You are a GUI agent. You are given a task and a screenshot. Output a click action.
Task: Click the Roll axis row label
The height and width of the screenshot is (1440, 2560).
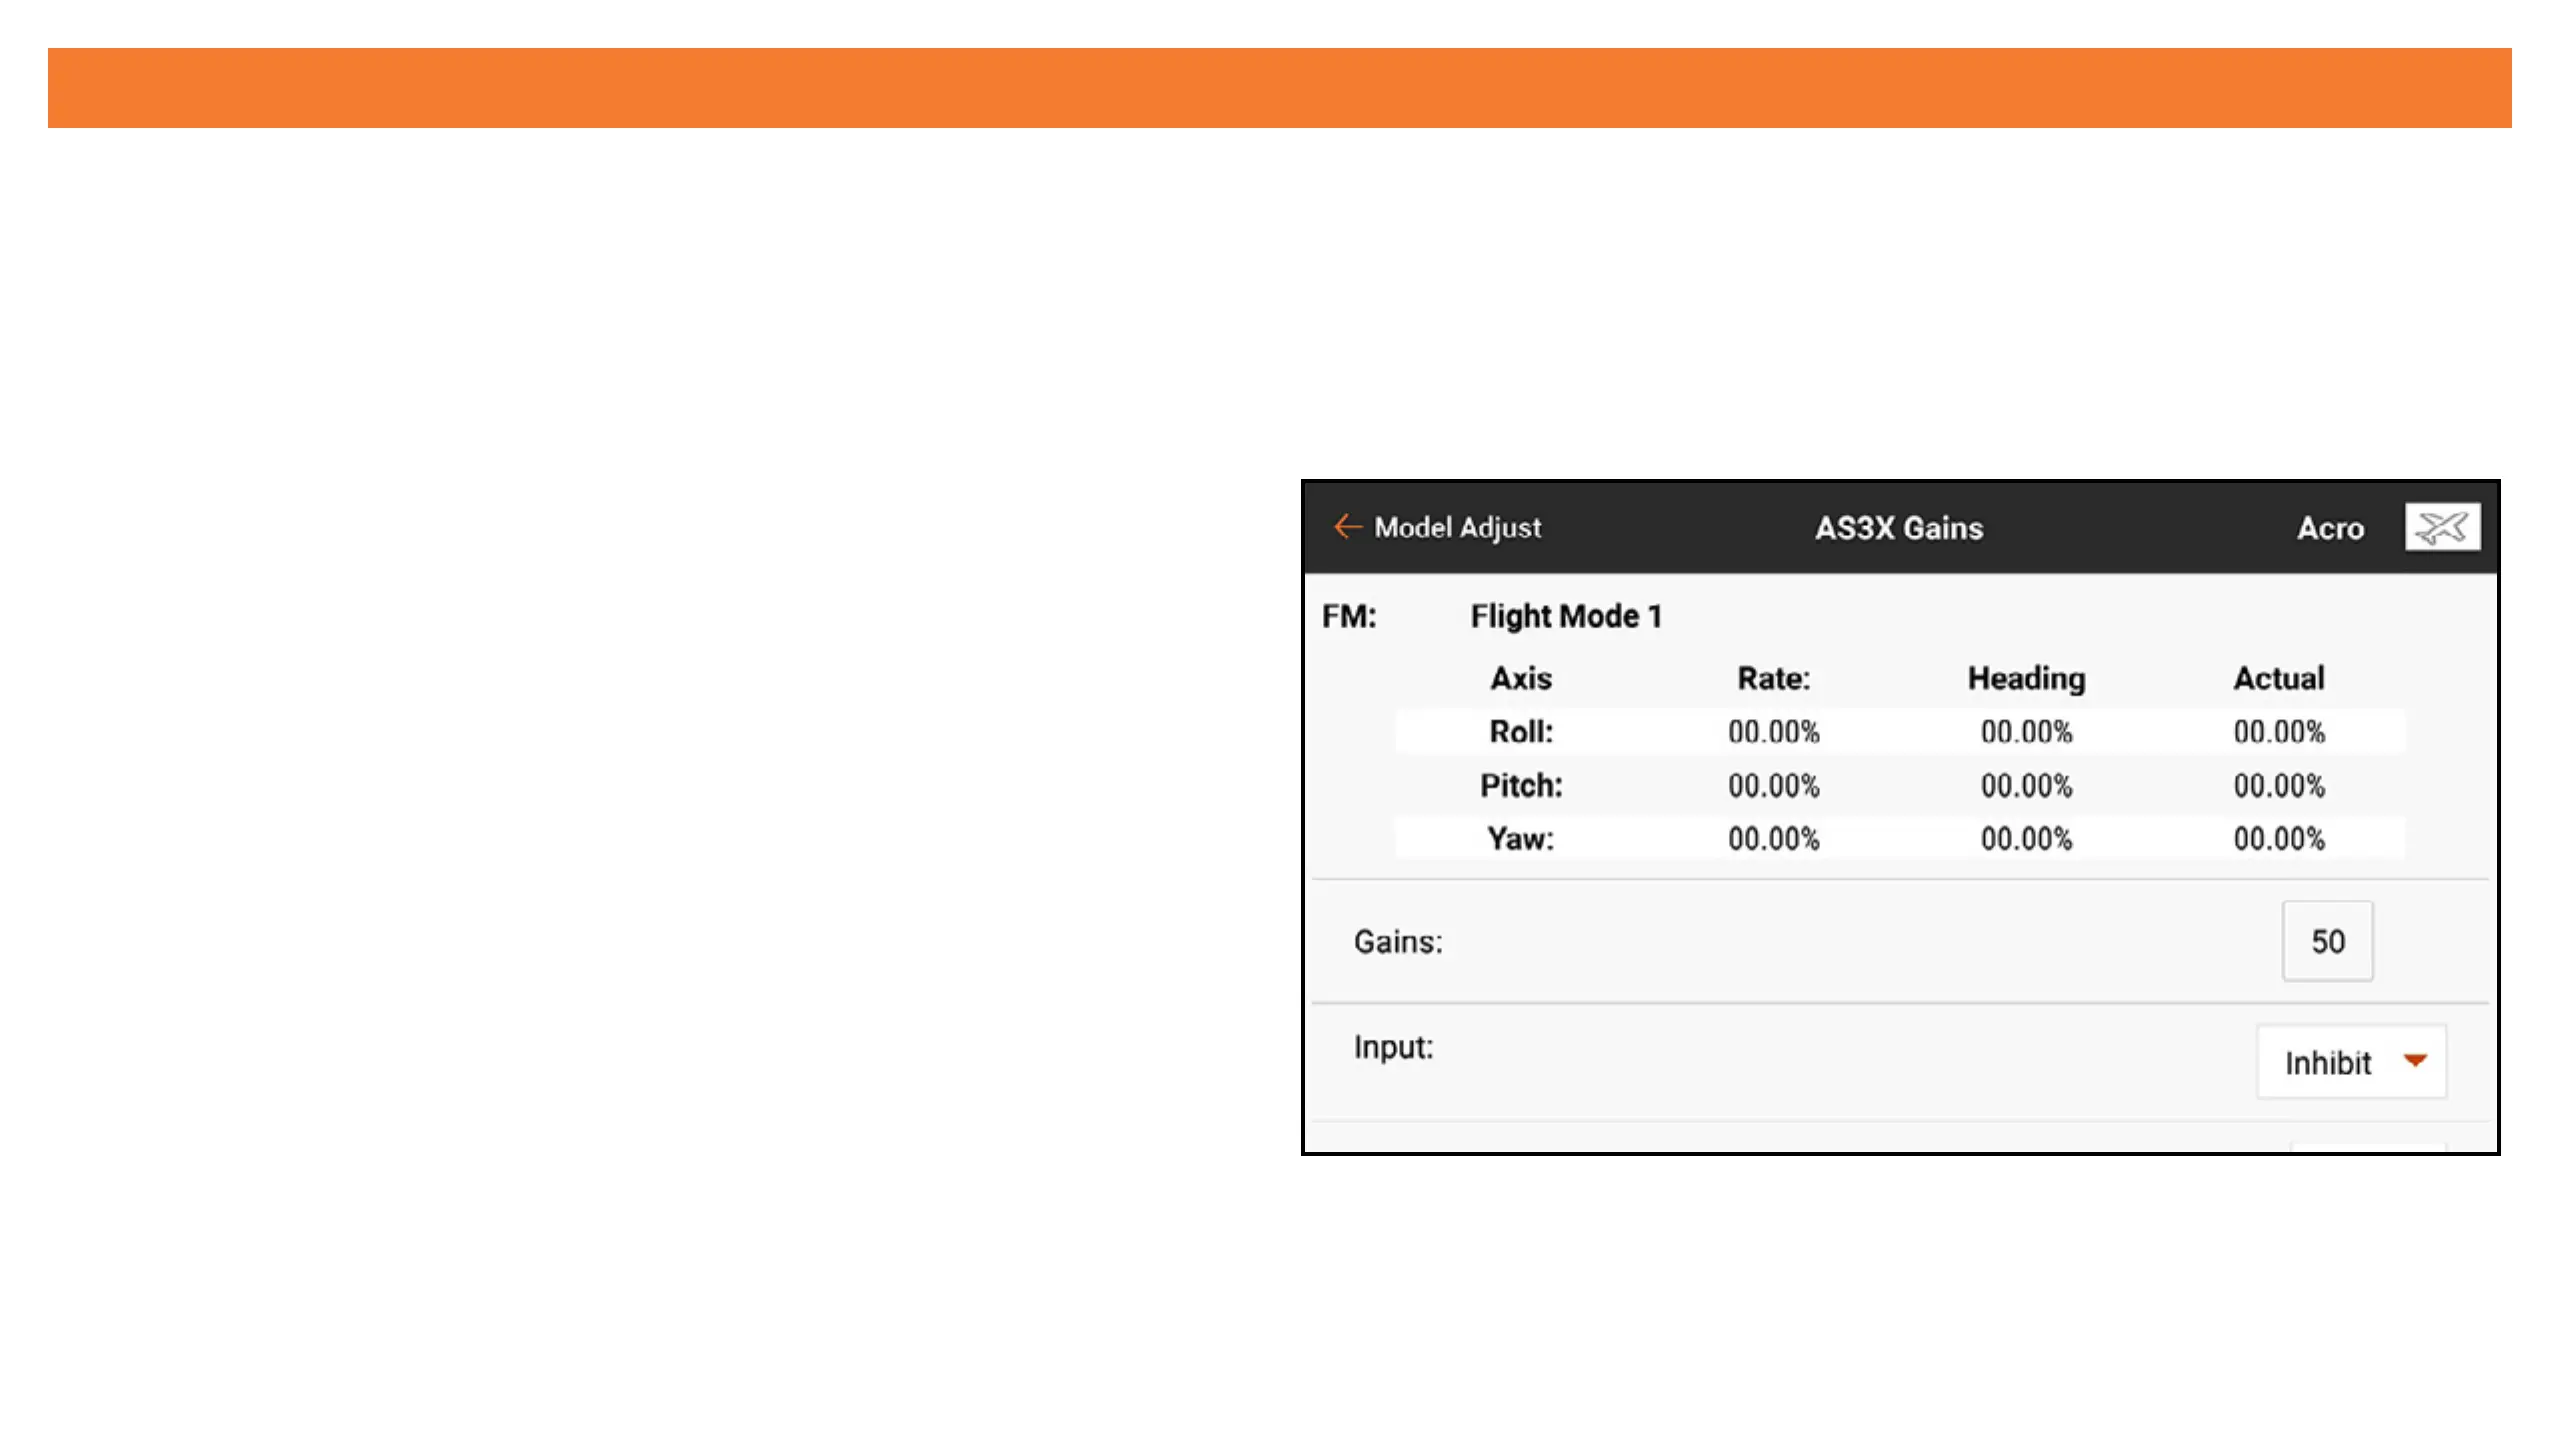pyautogui.click(x=1521, y=732)
